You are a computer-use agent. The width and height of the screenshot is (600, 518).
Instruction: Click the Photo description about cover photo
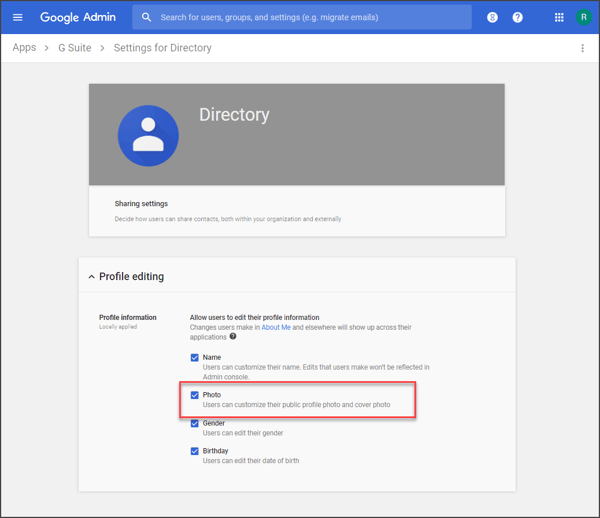[297, 404]
